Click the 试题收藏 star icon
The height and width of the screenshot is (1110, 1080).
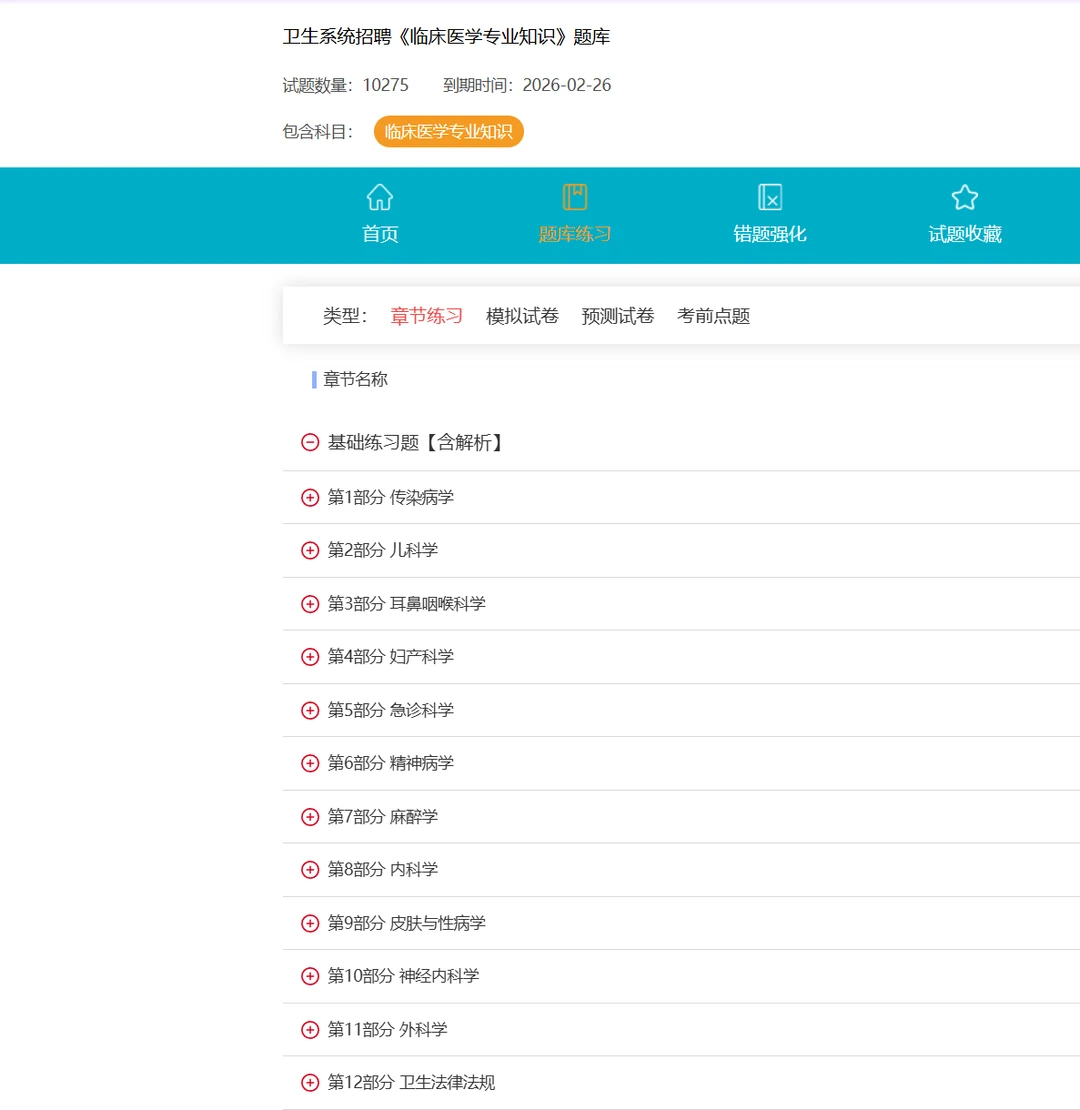click(x=965, y=198)
